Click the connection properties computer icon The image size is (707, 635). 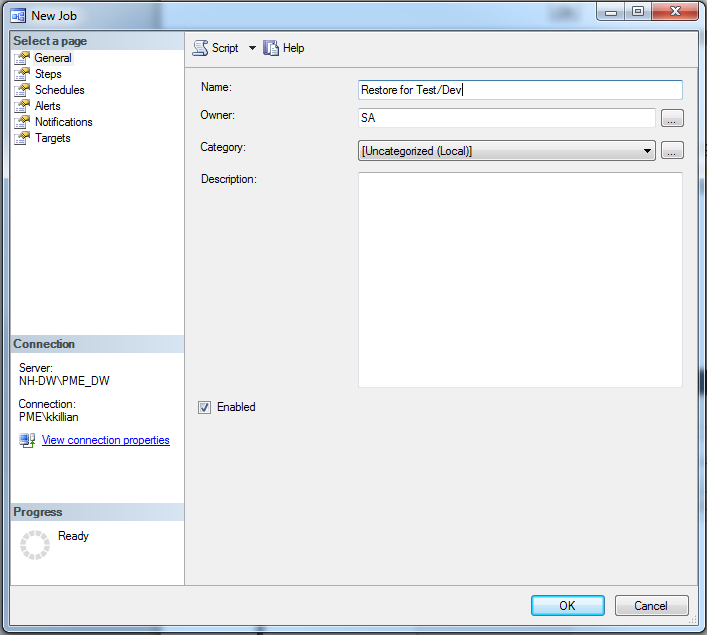[27, 440]
